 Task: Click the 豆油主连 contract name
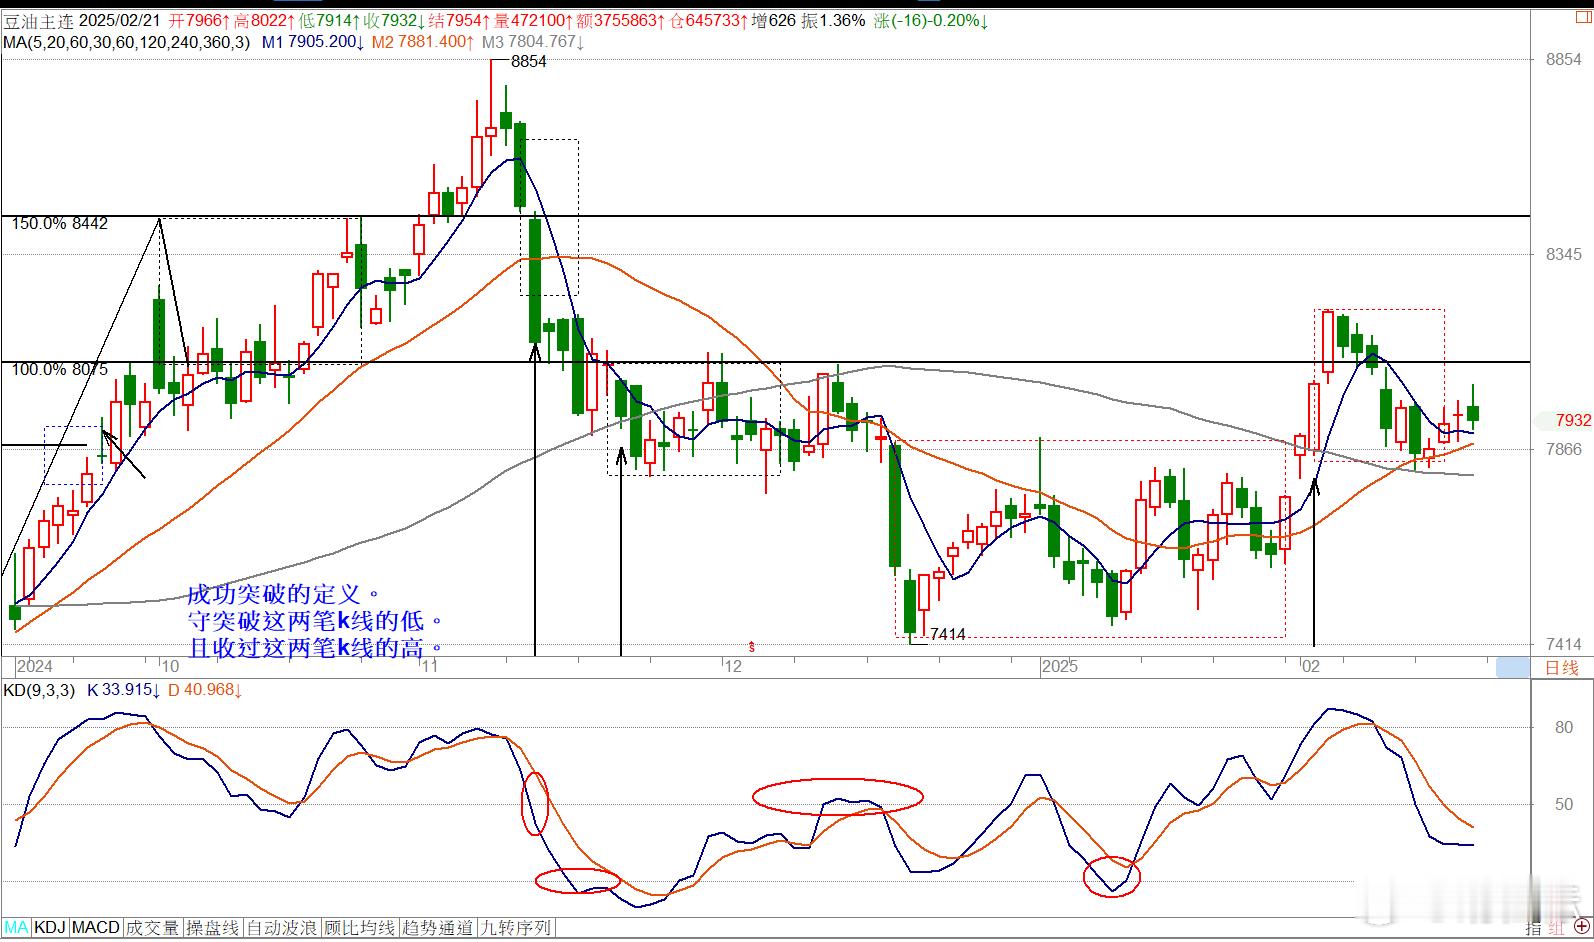[x=37, y=20]
